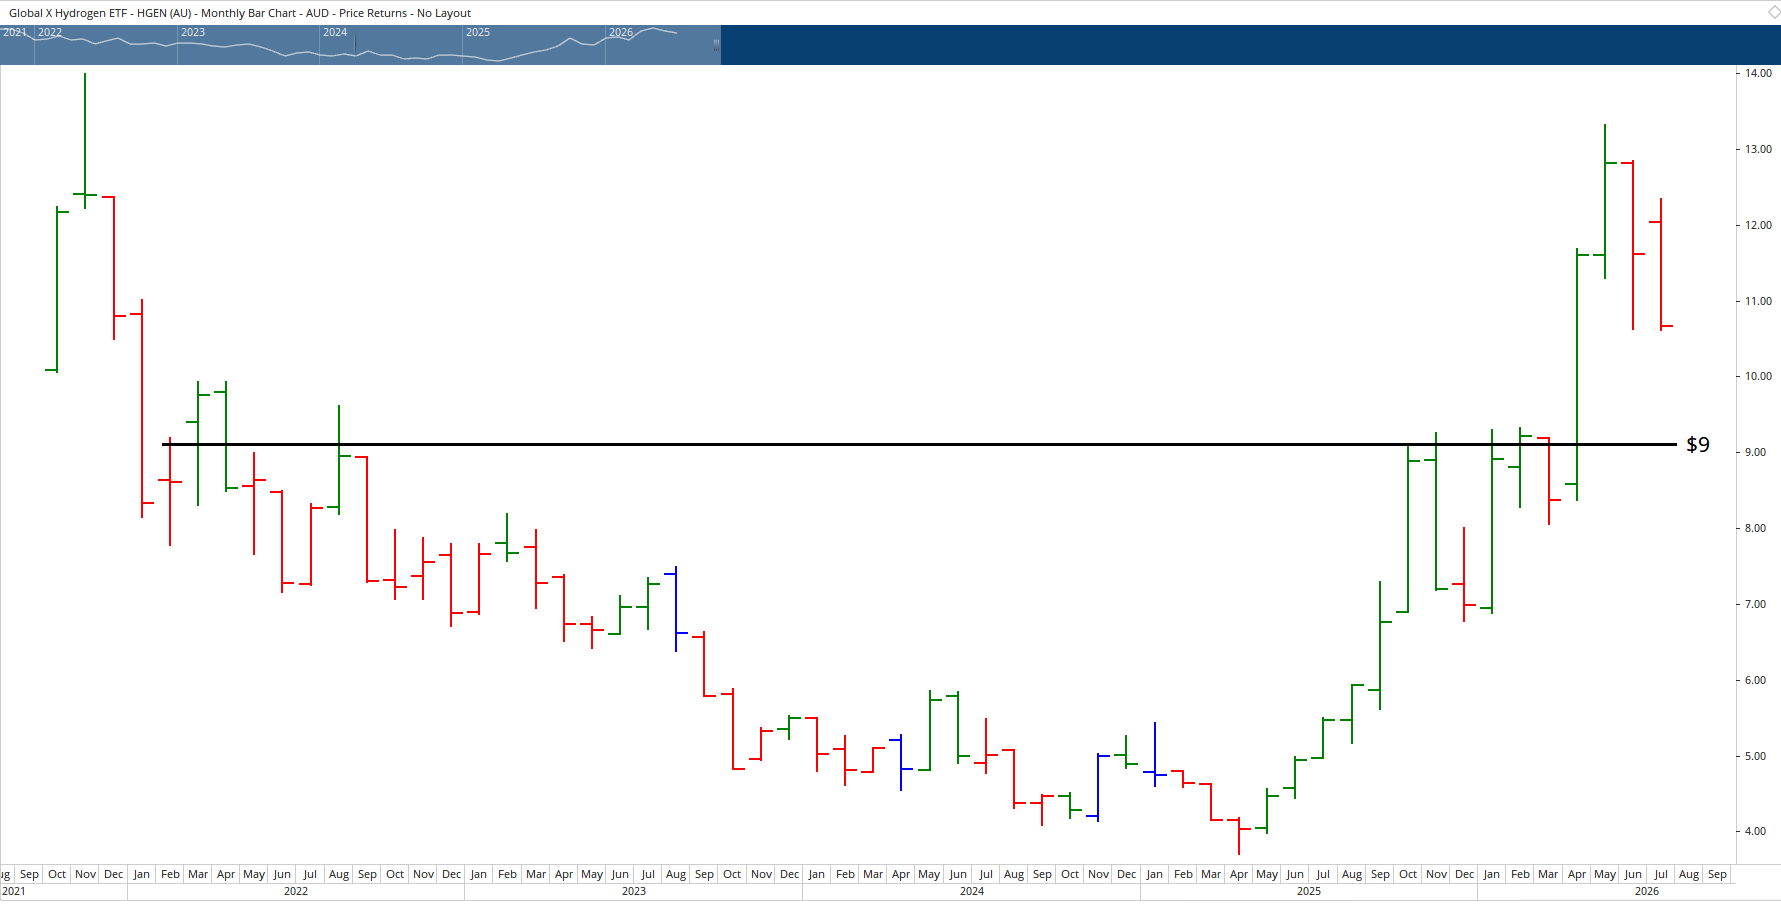Screen dimensions: 1781x905
Task: Select the blue August 2023 price bar
Action: click(676, 609)
